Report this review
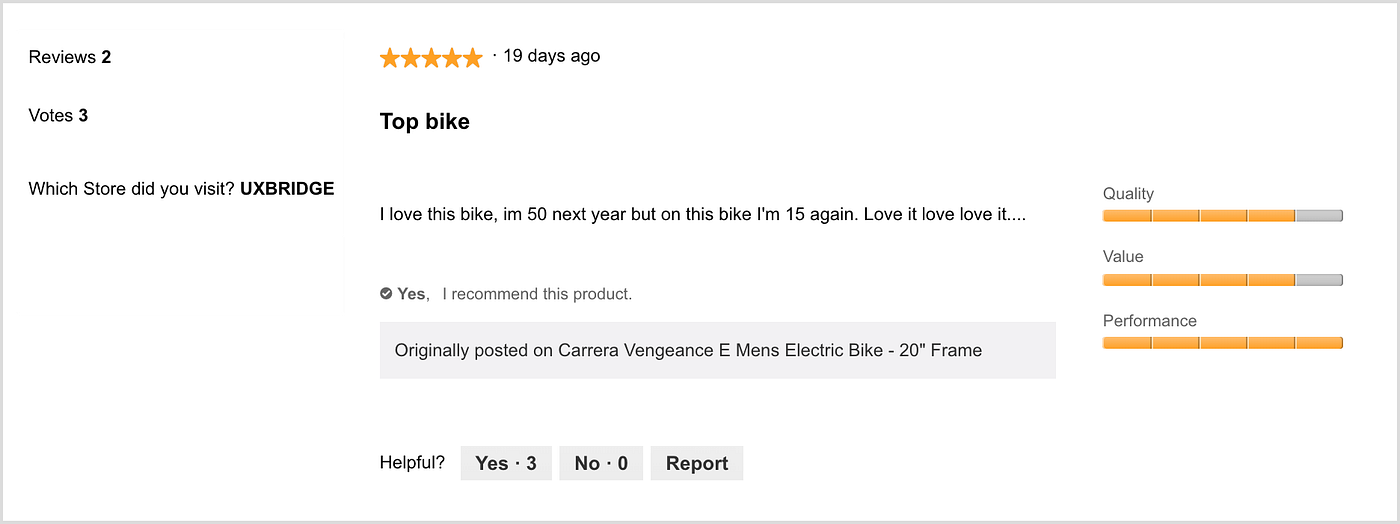Screen dimensions: 1400x524 click(x=697, y=463)
